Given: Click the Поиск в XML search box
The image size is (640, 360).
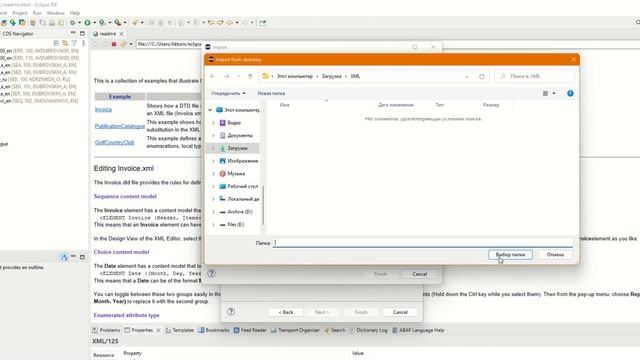Looking at the screenshot, I should (535, 76).
